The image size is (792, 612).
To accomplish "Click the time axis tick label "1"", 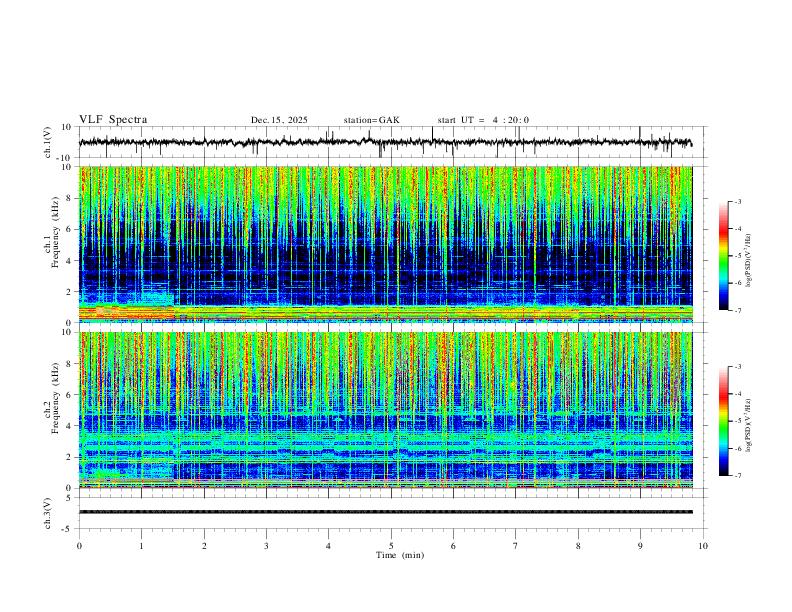I will pos(141,546).
